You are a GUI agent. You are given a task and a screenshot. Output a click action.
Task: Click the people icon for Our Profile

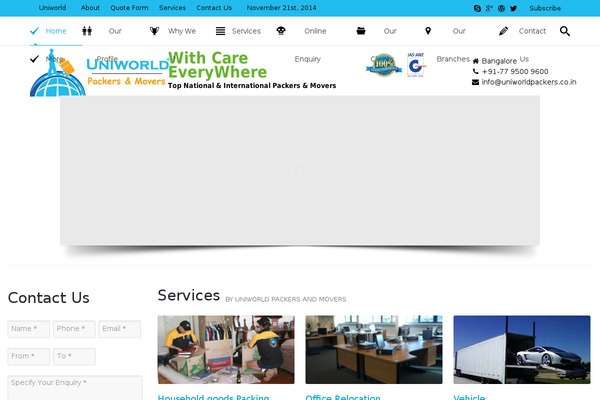coord(87,31)
